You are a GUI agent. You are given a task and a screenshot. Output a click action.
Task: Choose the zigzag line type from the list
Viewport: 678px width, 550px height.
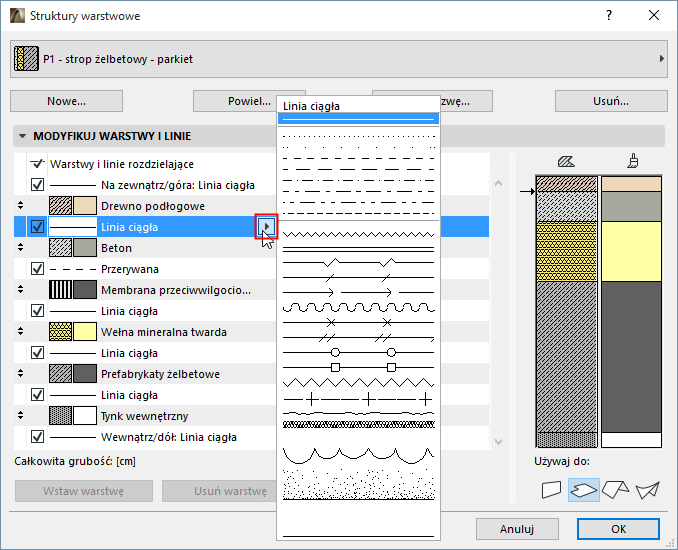358,233
